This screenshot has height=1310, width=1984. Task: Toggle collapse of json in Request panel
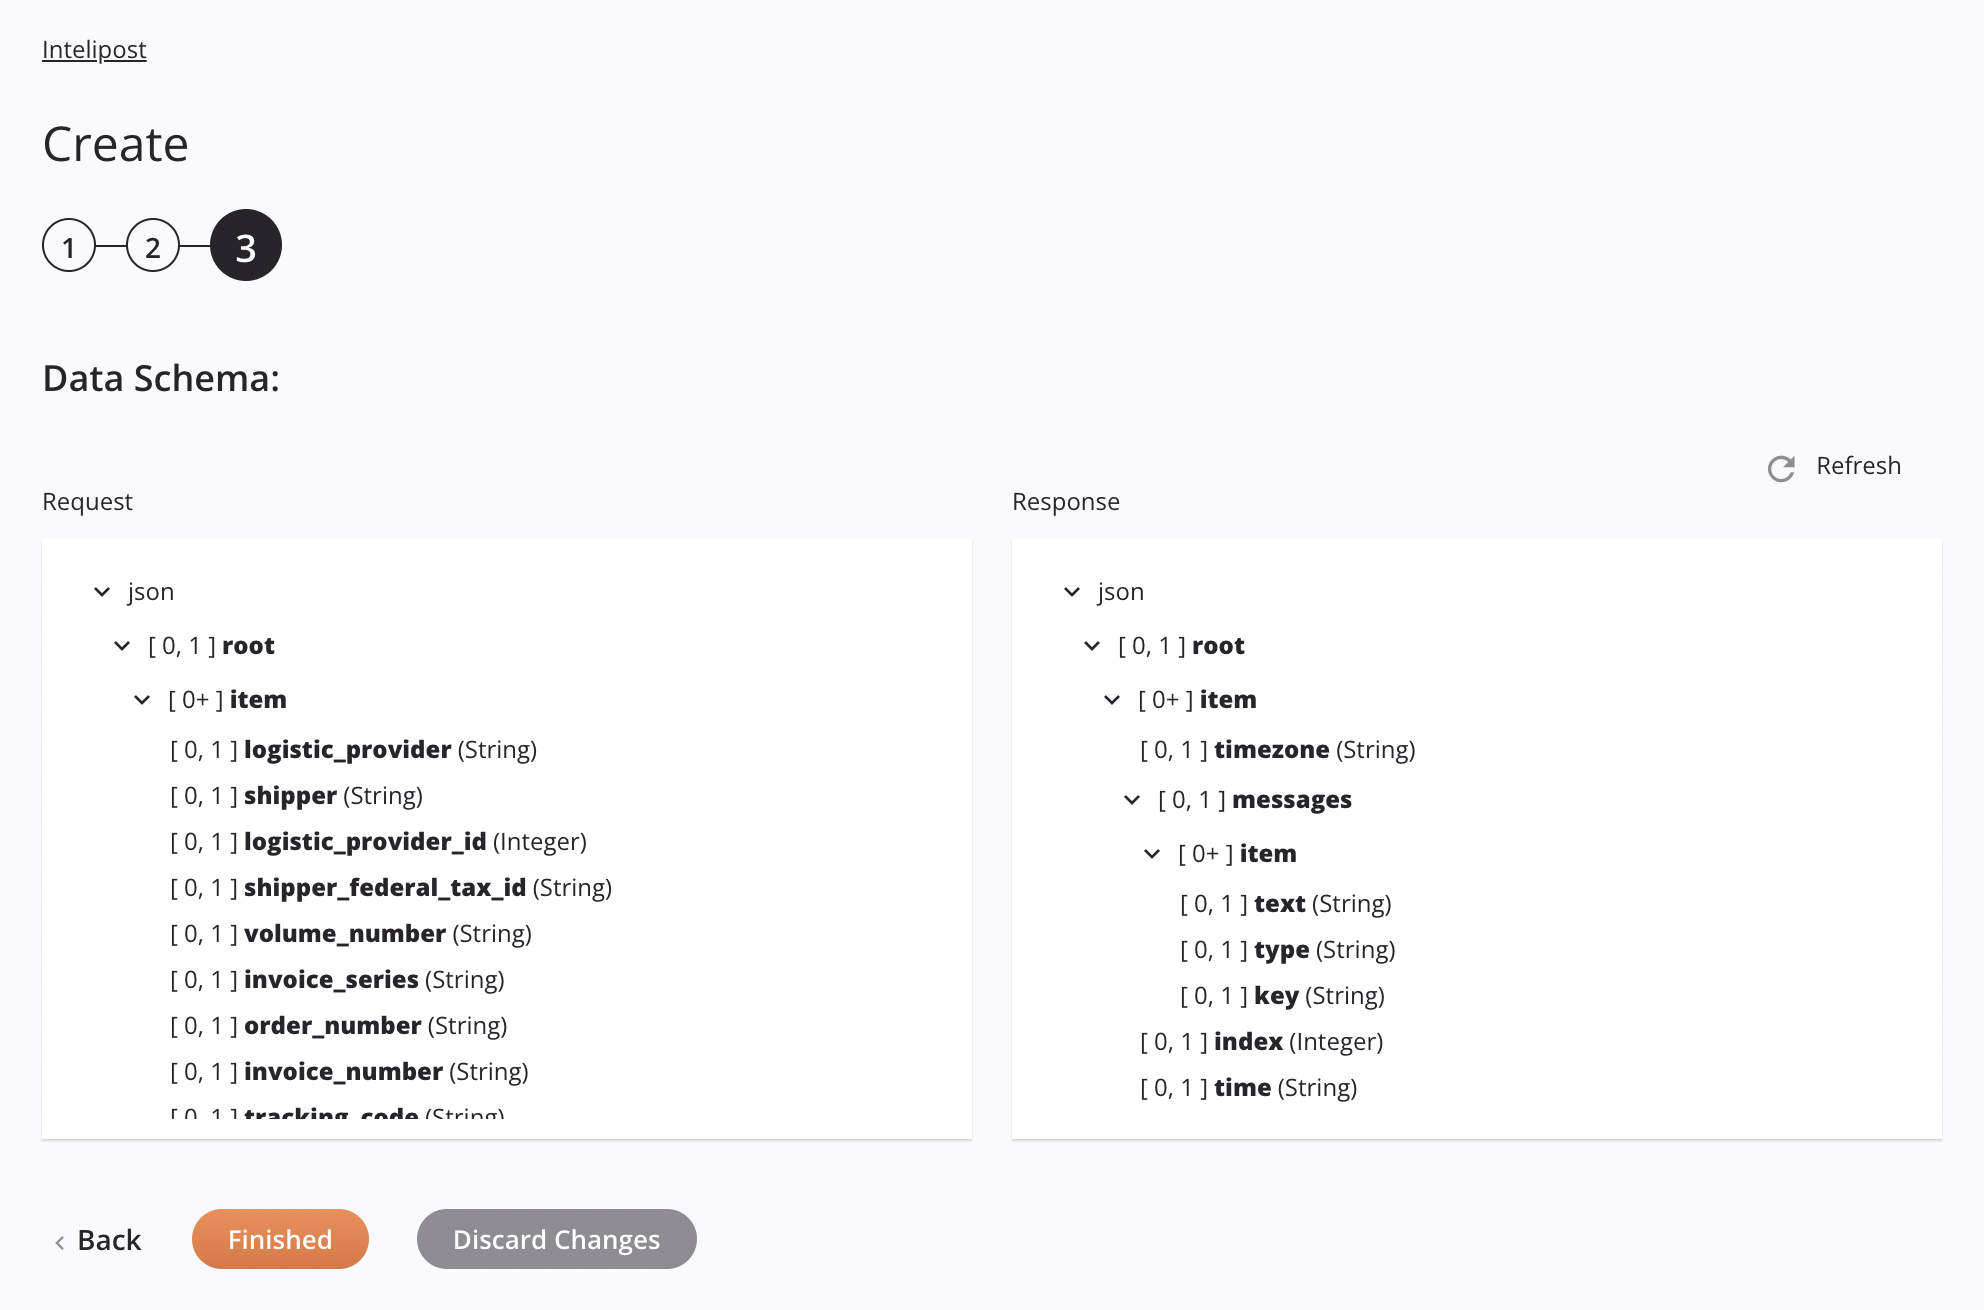(x=98, y=589)
